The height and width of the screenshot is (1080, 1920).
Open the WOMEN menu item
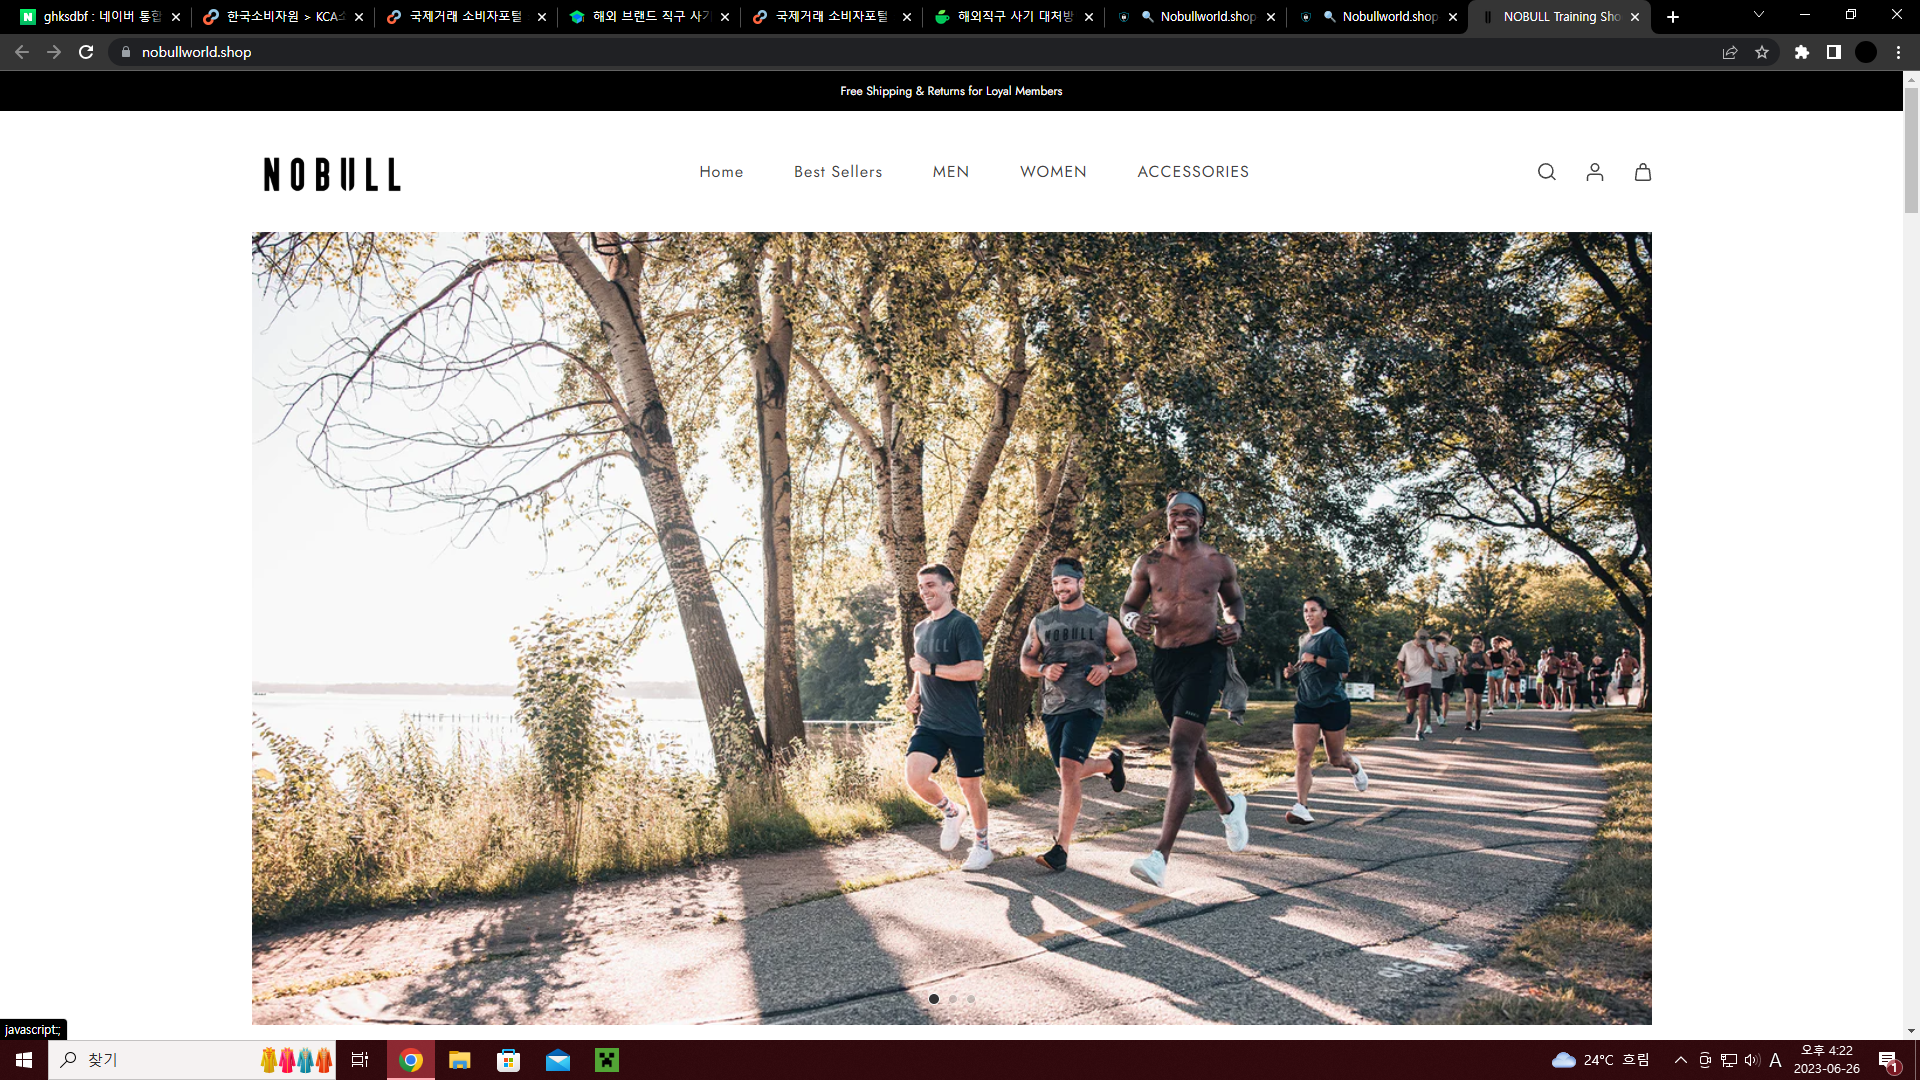[x=1053, y=172]
